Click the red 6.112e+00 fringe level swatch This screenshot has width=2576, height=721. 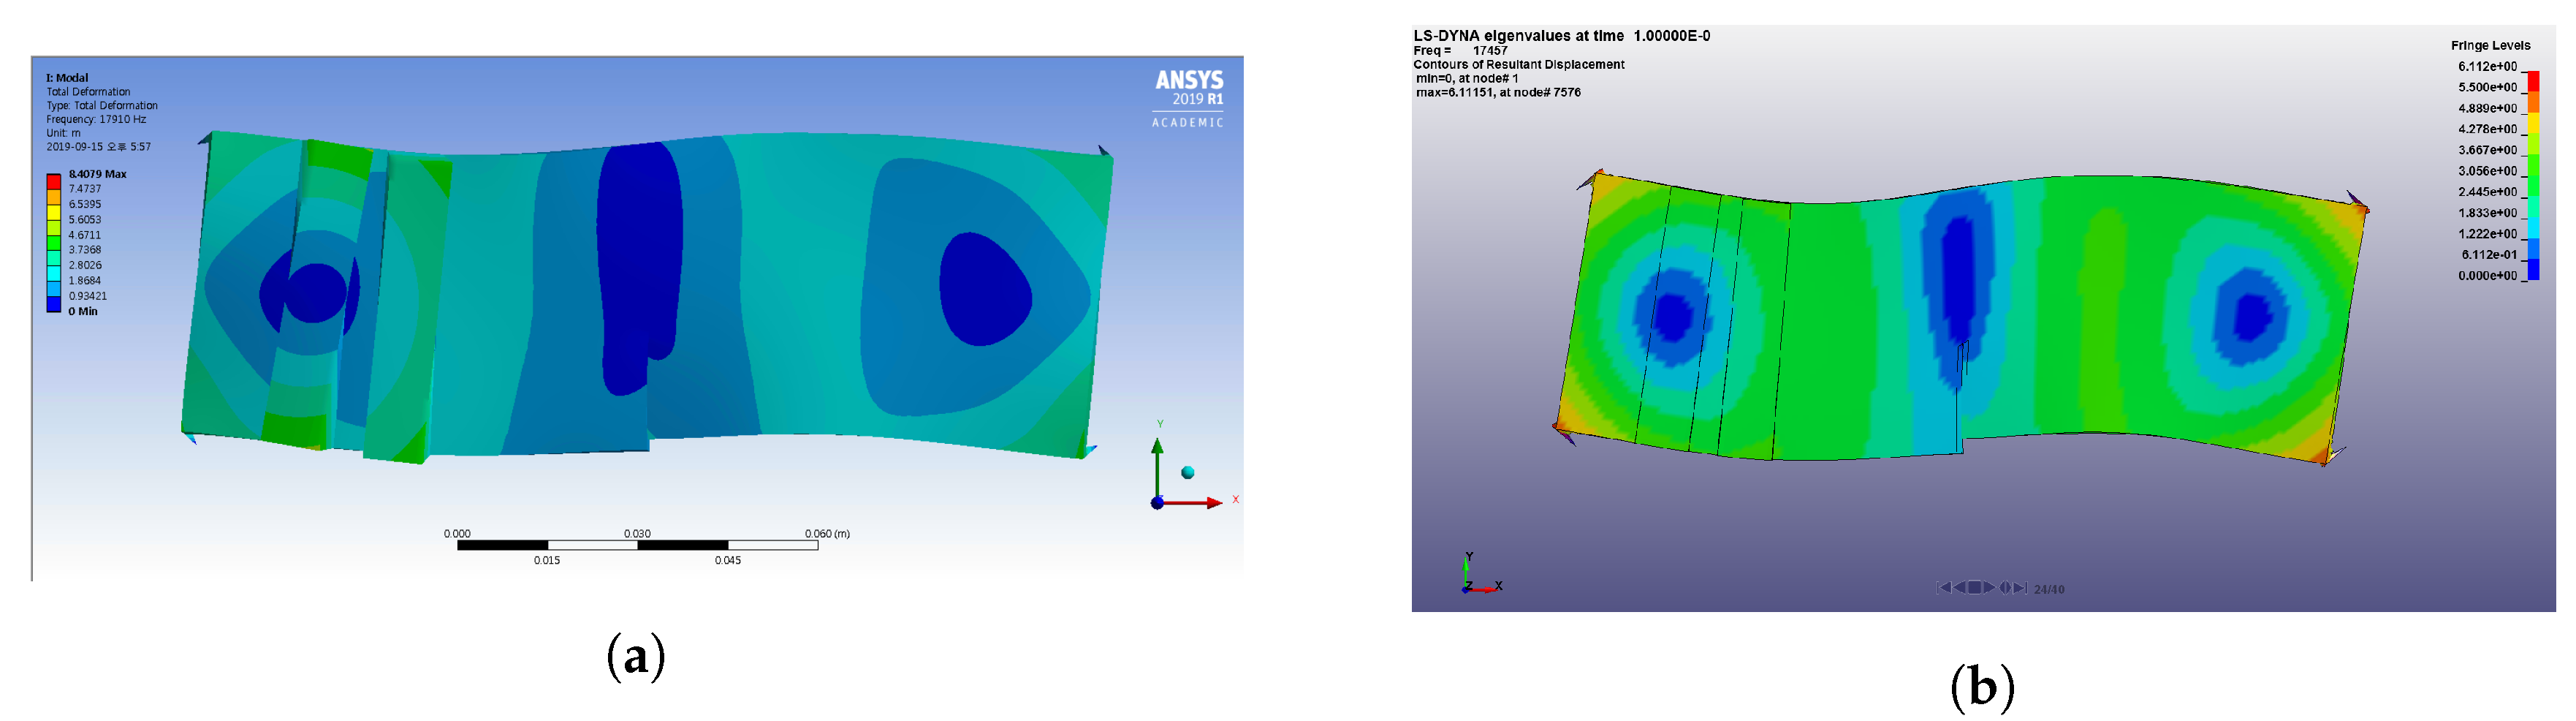2532,81
